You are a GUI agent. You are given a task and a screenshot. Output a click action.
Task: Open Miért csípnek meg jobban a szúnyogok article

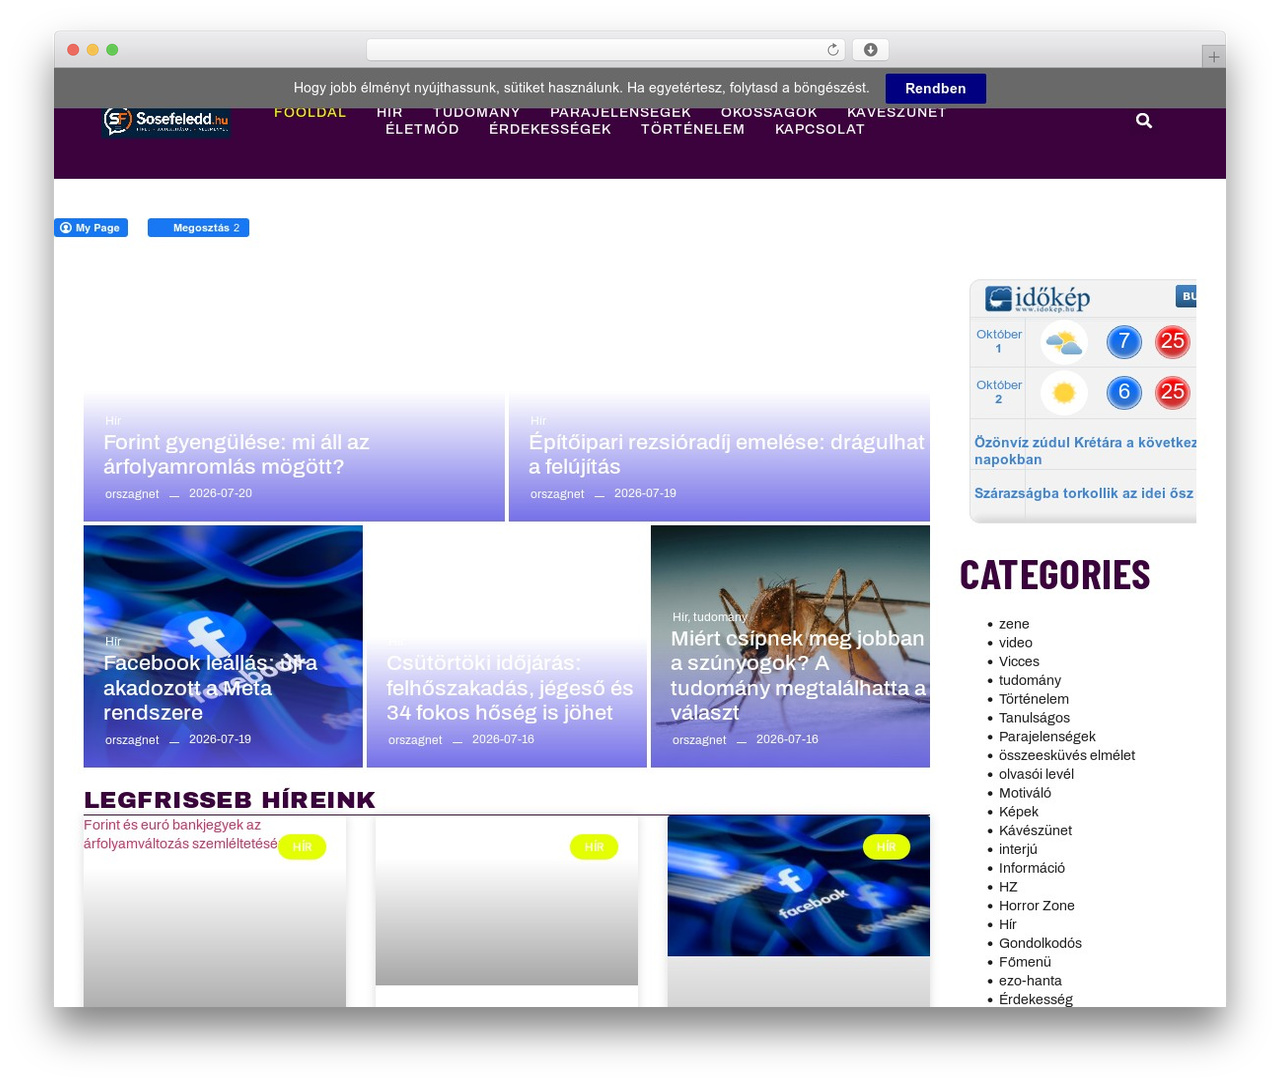(x=798, y=675)
